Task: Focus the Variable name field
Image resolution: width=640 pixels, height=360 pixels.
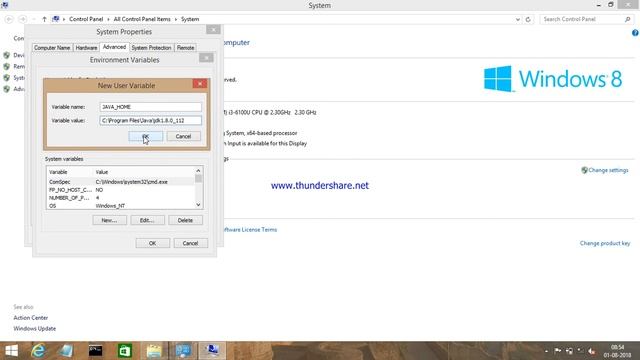Action: point(150,107)
